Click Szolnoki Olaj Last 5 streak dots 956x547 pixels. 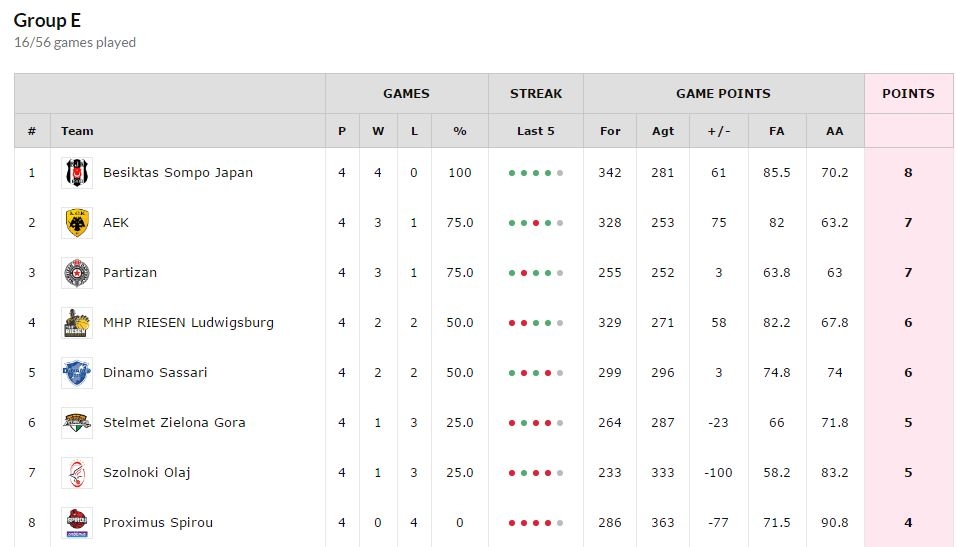(536, 473)
